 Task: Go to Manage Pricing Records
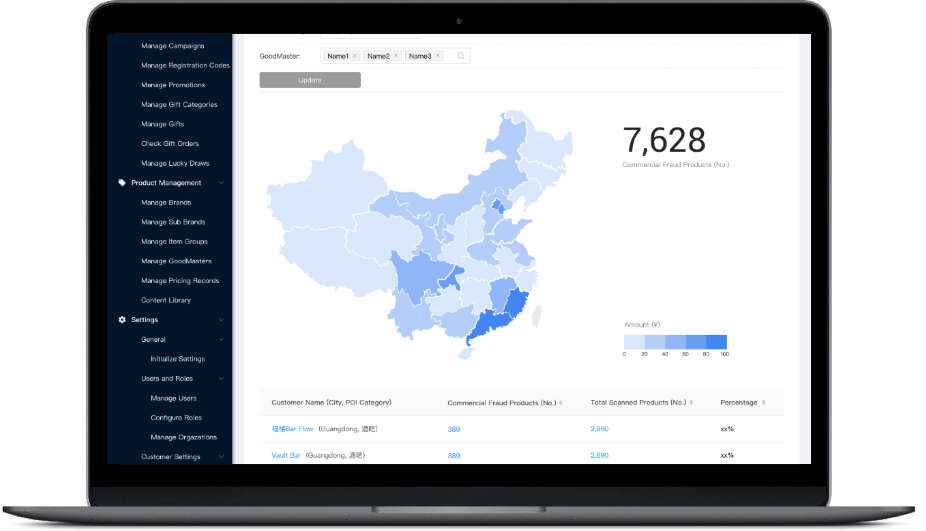pyautogui.click(x=180, y=281)
